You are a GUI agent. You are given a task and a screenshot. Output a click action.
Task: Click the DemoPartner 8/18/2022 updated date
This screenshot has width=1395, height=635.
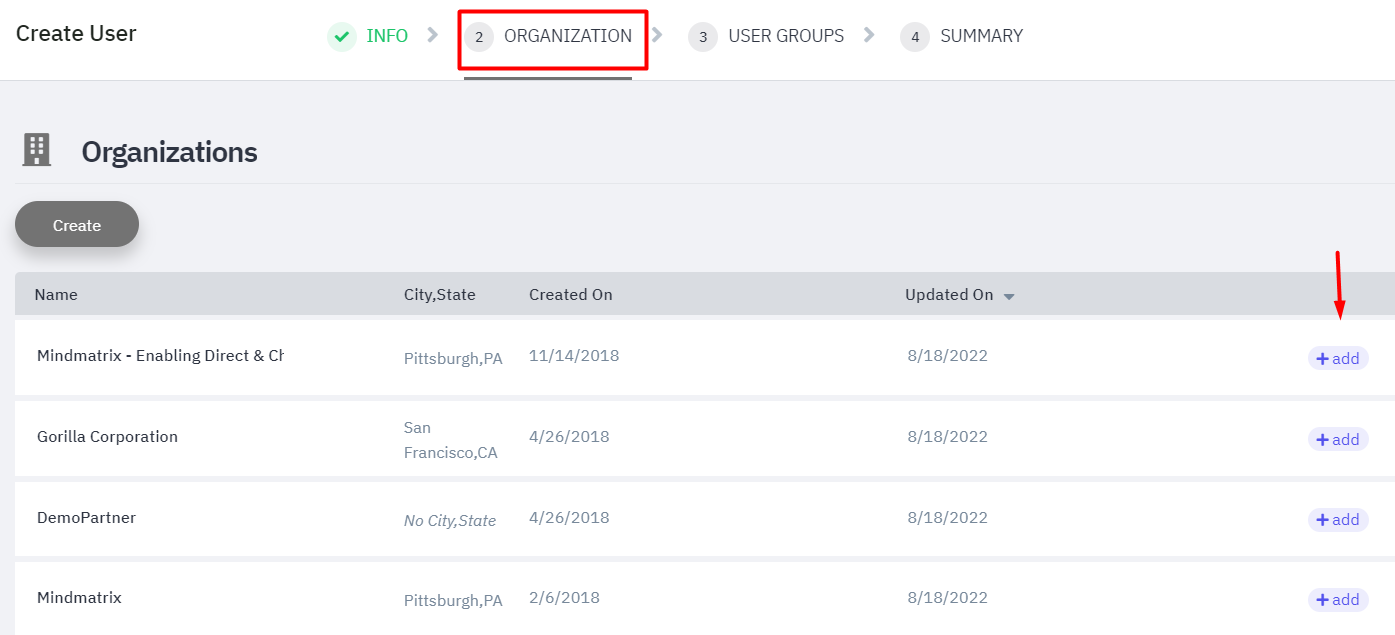[947, 517]
